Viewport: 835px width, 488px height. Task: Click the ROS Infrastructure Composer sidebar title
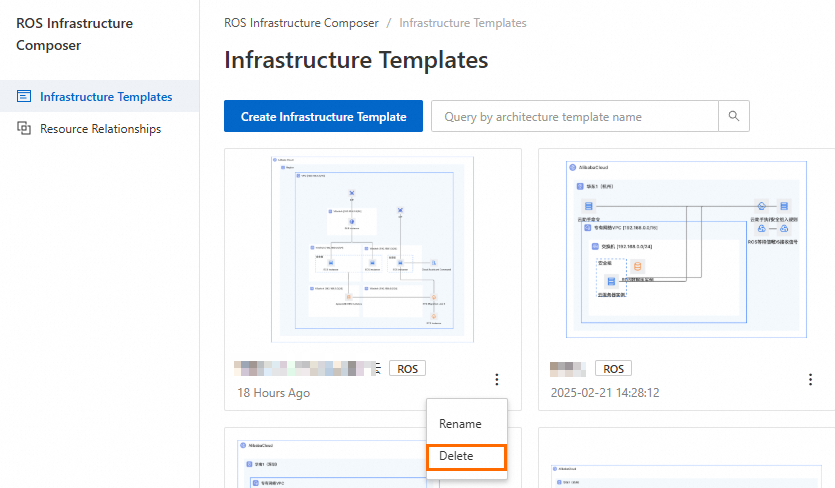pyautogui.click(x=75, y=34)
